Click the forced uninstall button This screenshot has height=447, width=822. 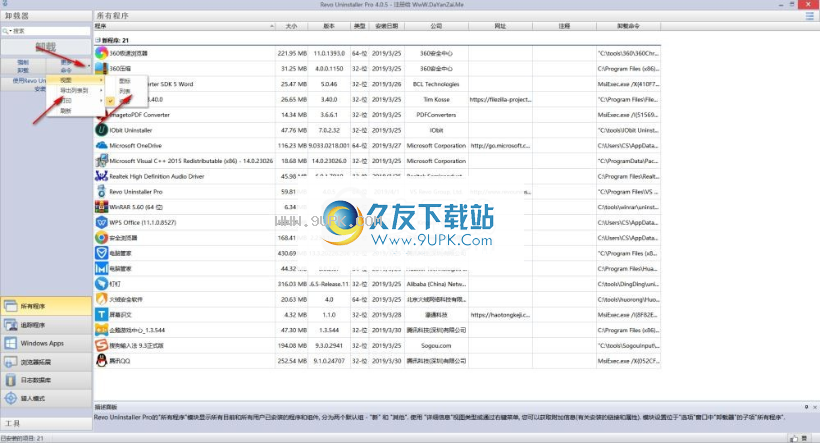[23, 66]
